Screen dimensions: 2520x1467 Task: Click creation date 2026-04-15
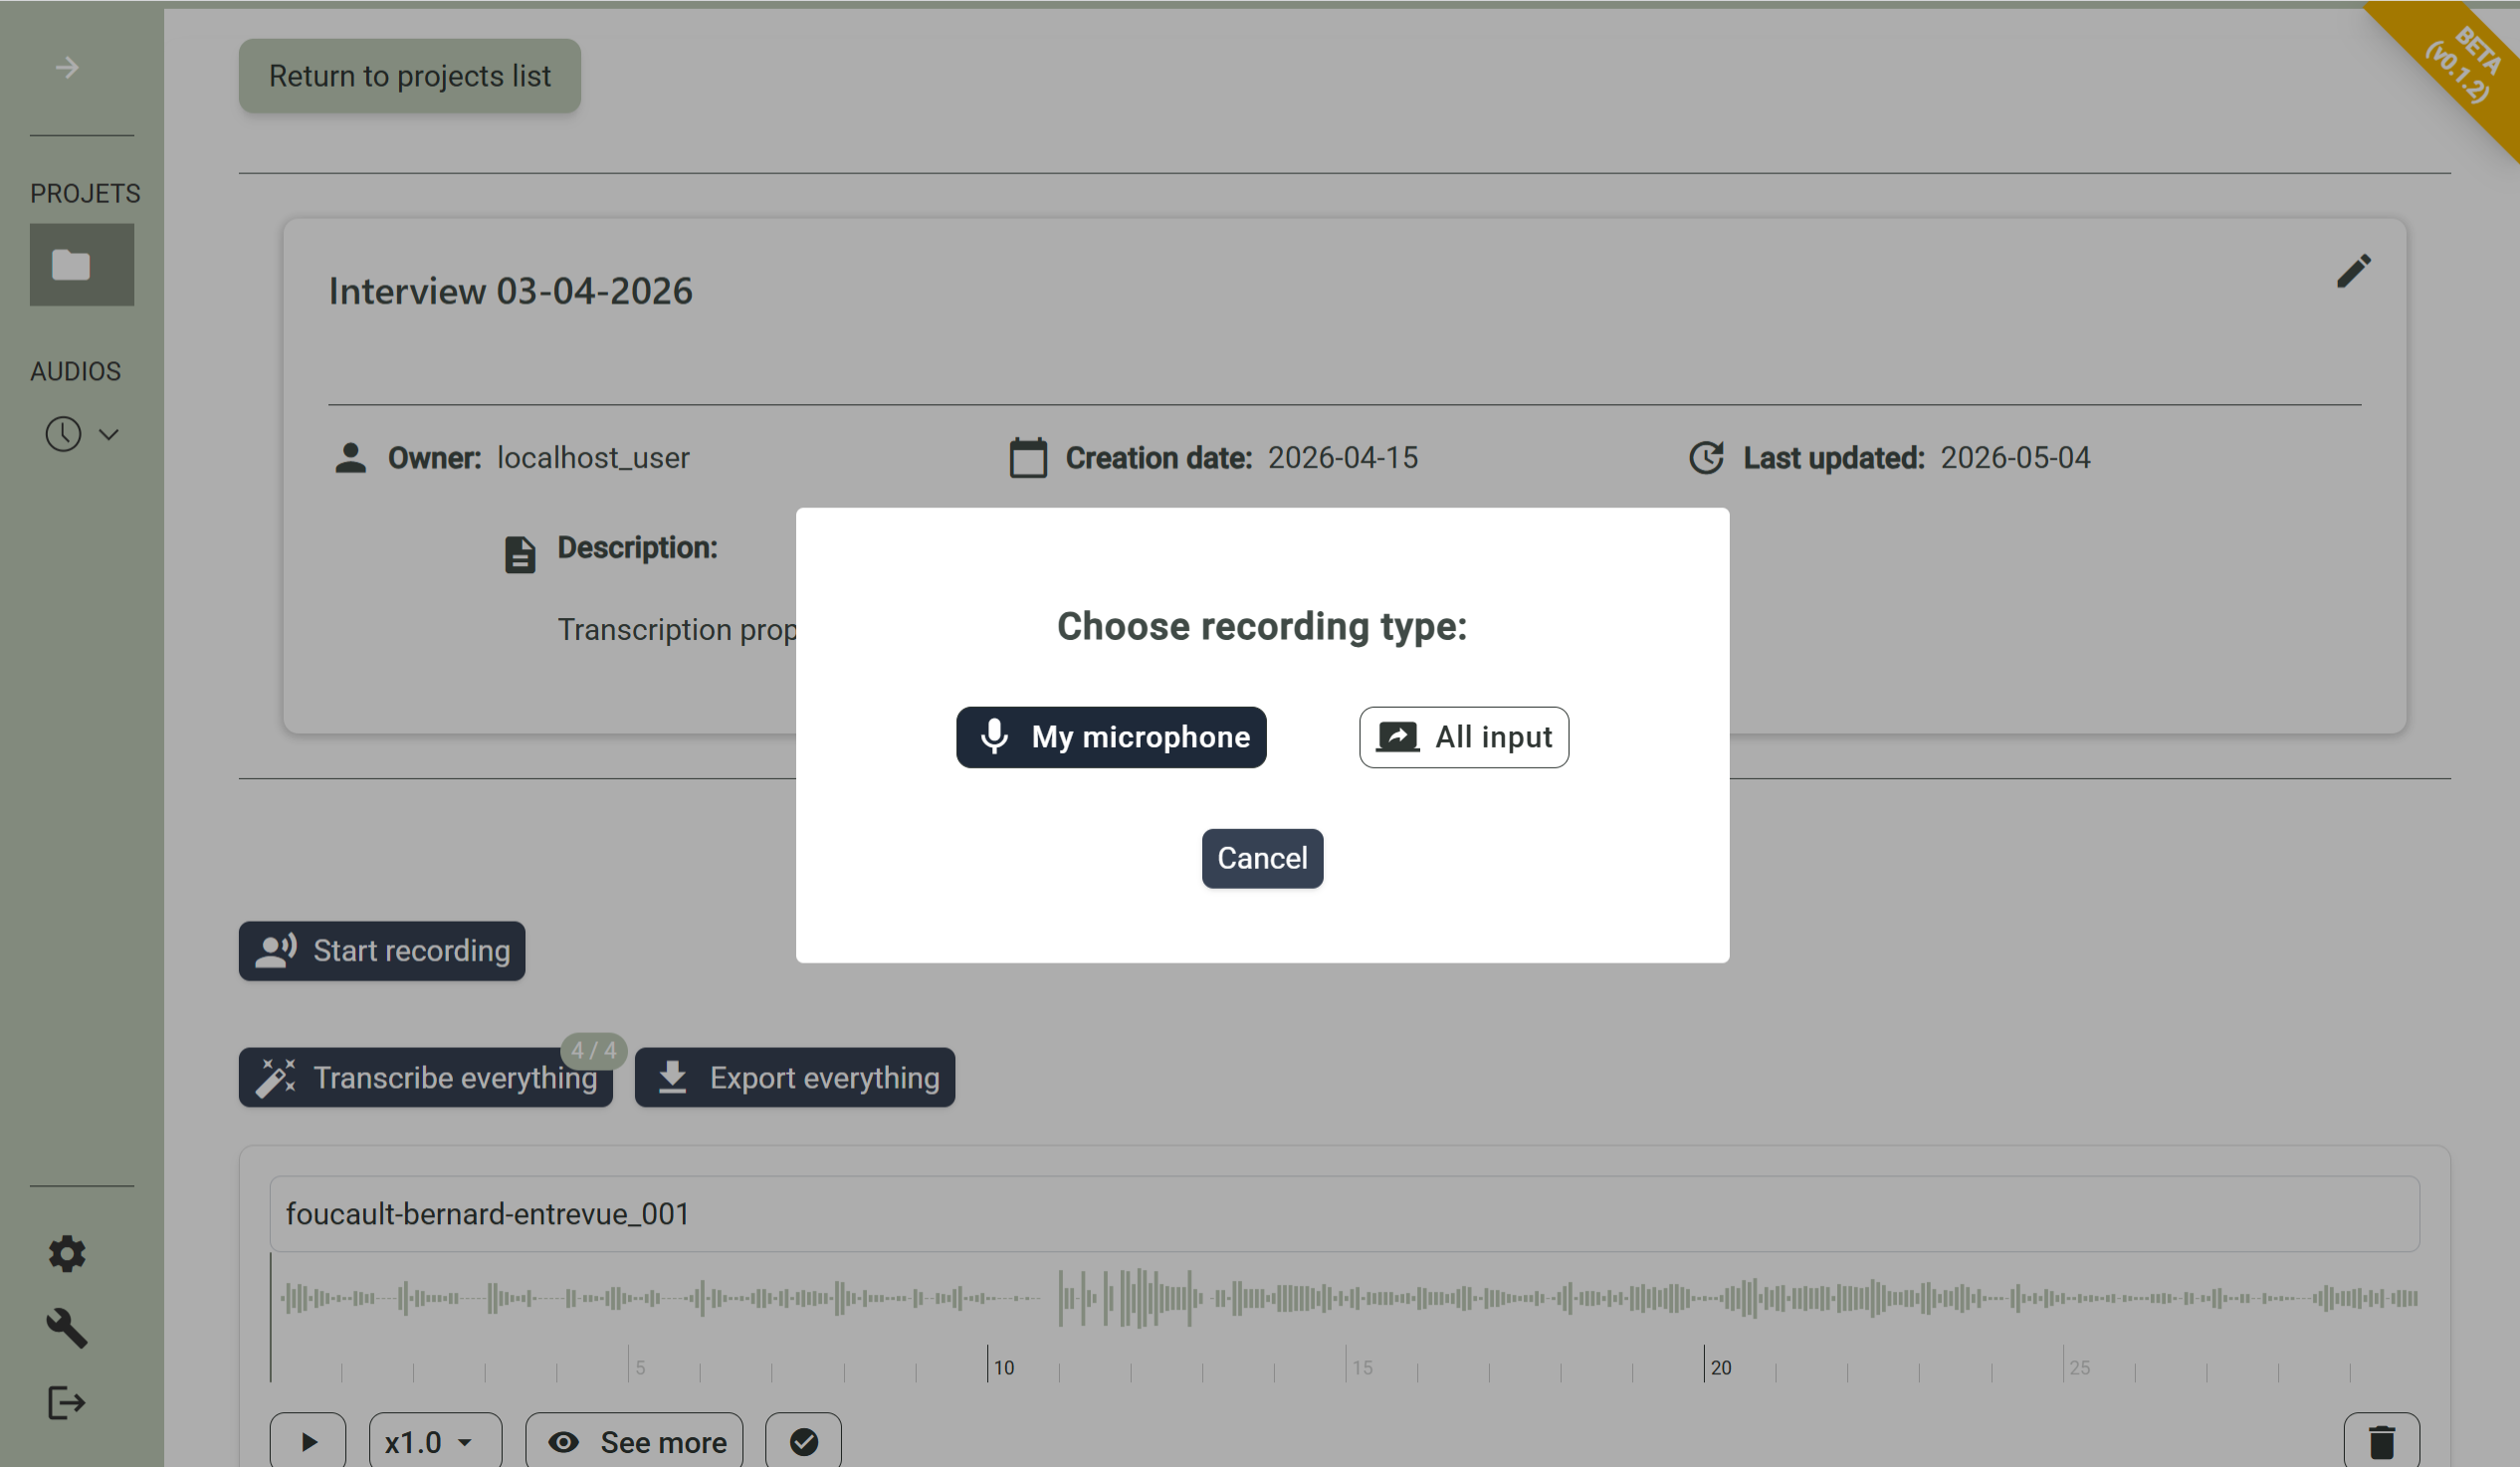(1343, 458)
